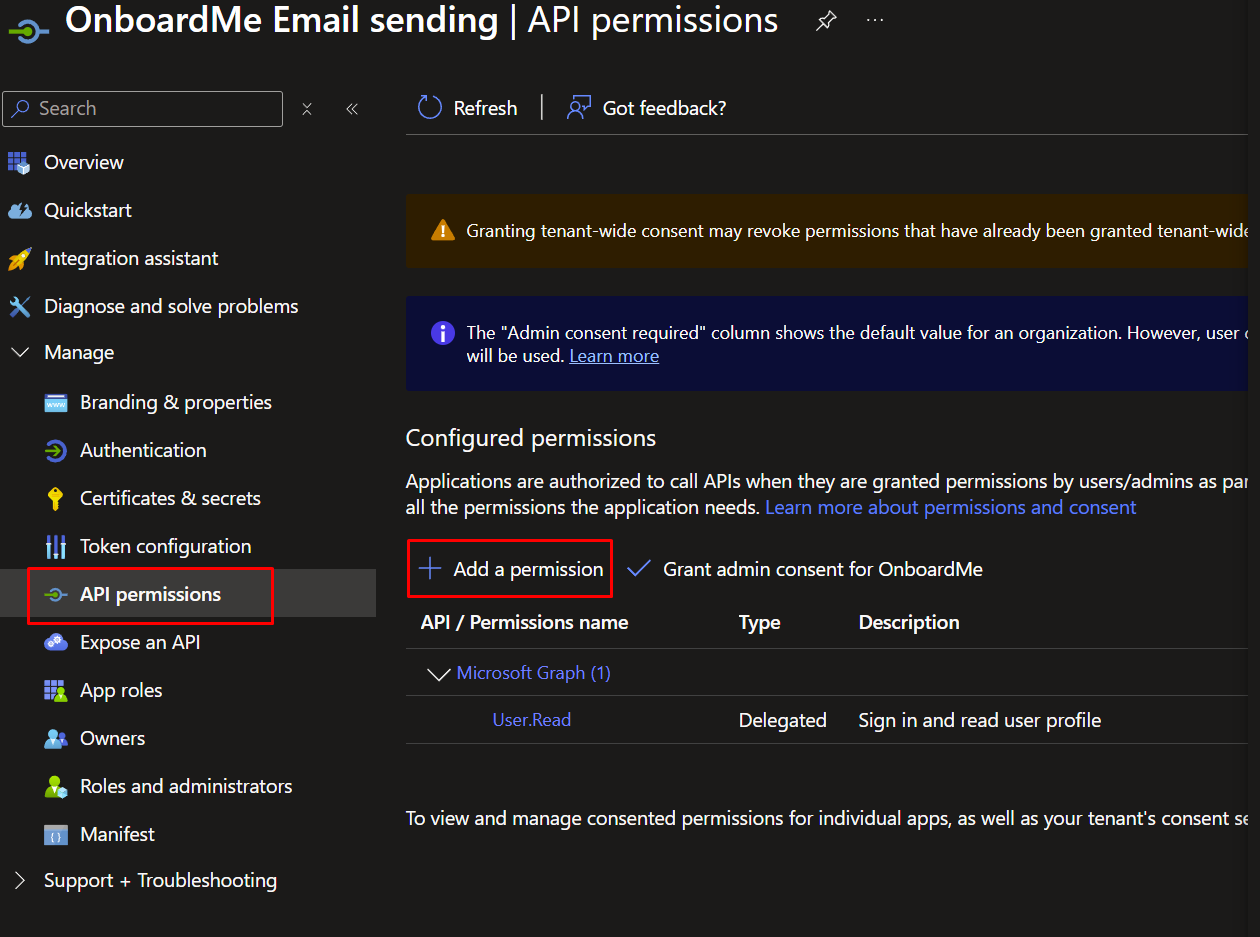The image size is (1260, 937).
Task: Collapse the Microsoft Graph (1) permissions group
Action: (438, 674)
